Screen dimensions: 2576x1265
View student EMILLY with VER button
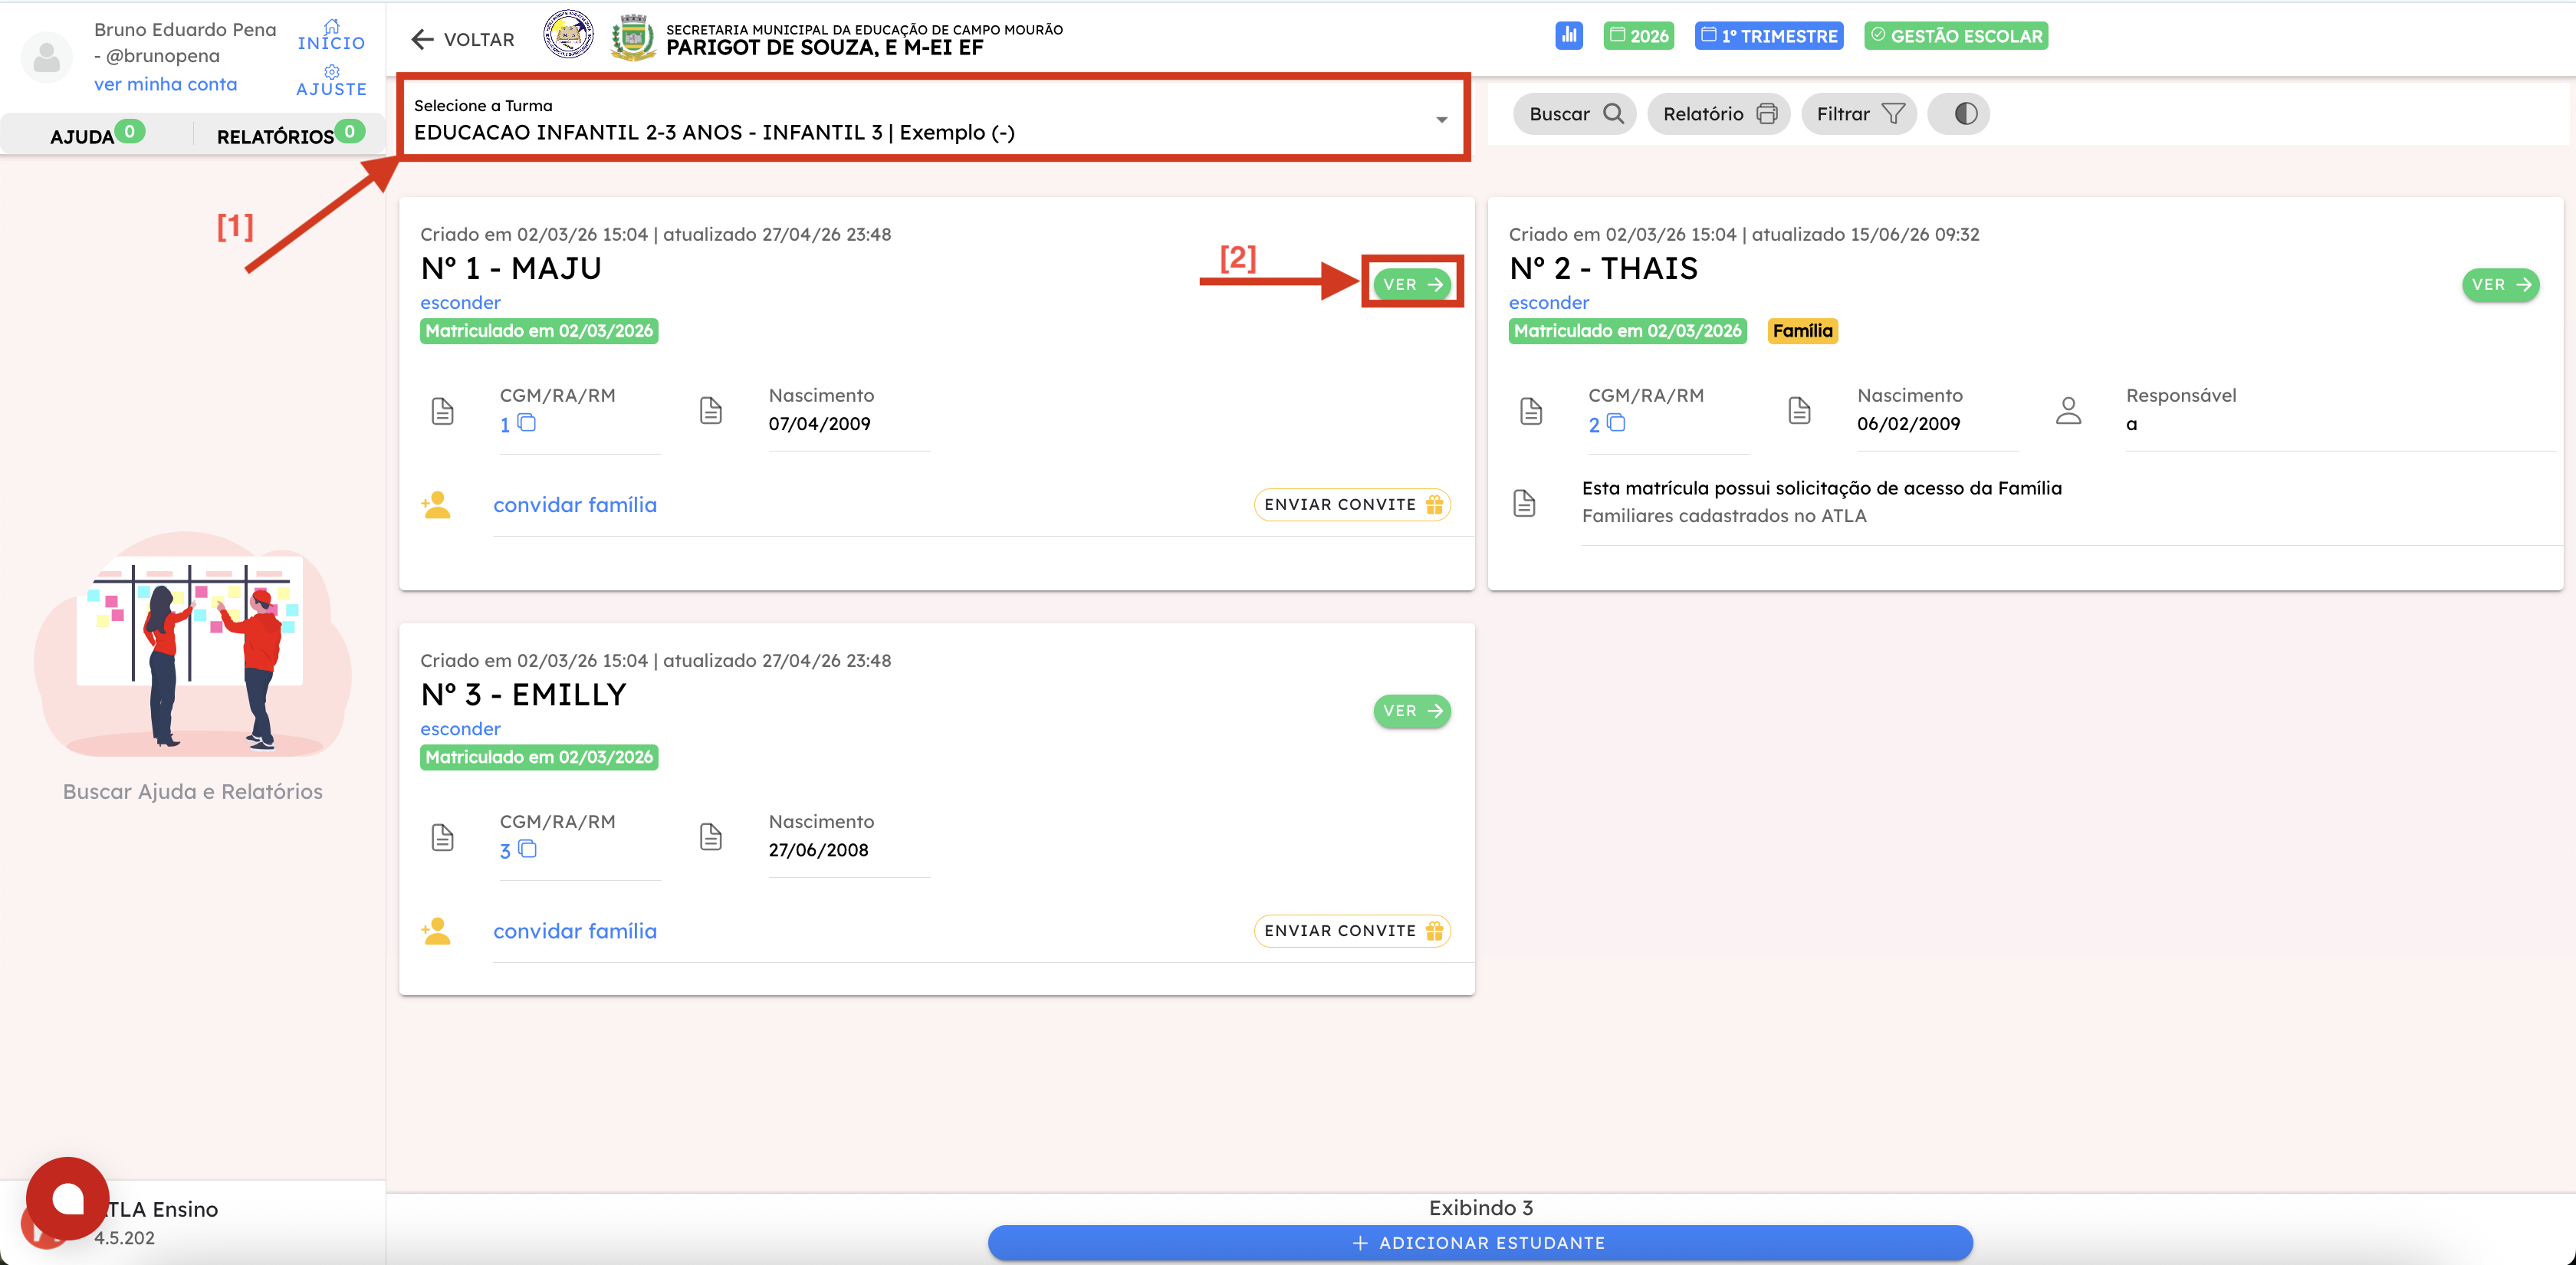pyautogui.click(x=1412, y=711)
